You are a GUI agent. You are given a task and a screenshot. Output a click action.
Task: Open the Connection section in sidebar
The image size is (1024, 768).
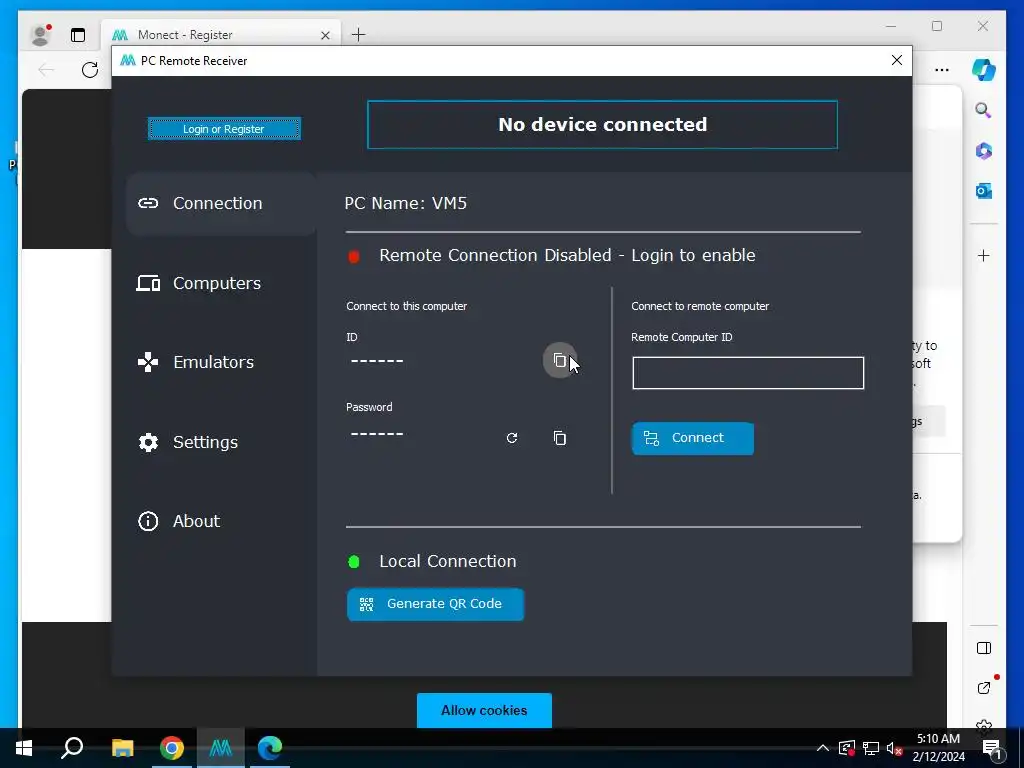[221, 203]
